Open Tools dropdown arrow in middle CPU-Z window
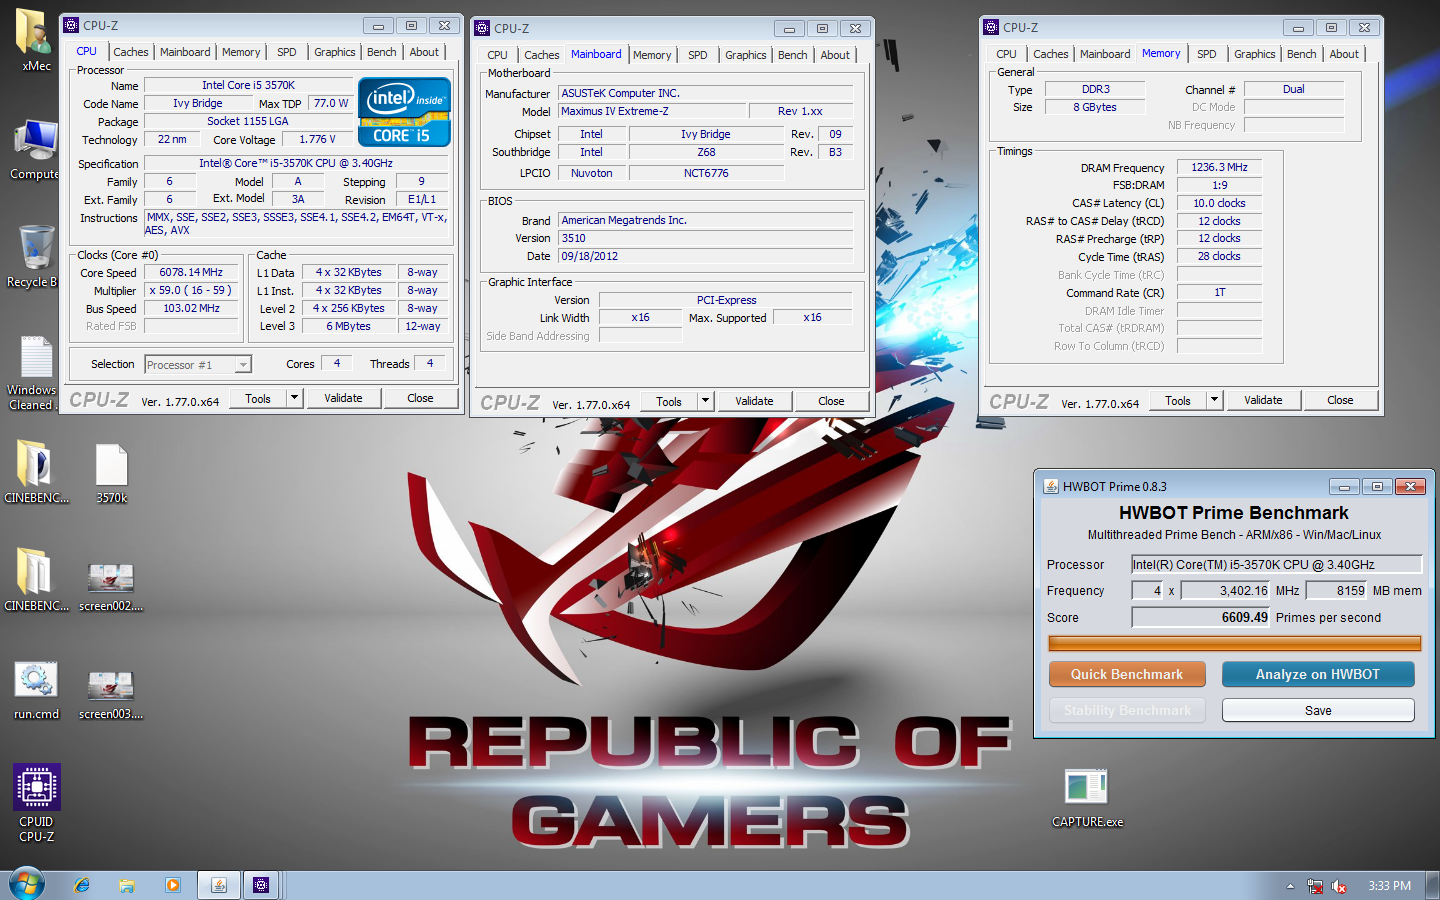 705,401
